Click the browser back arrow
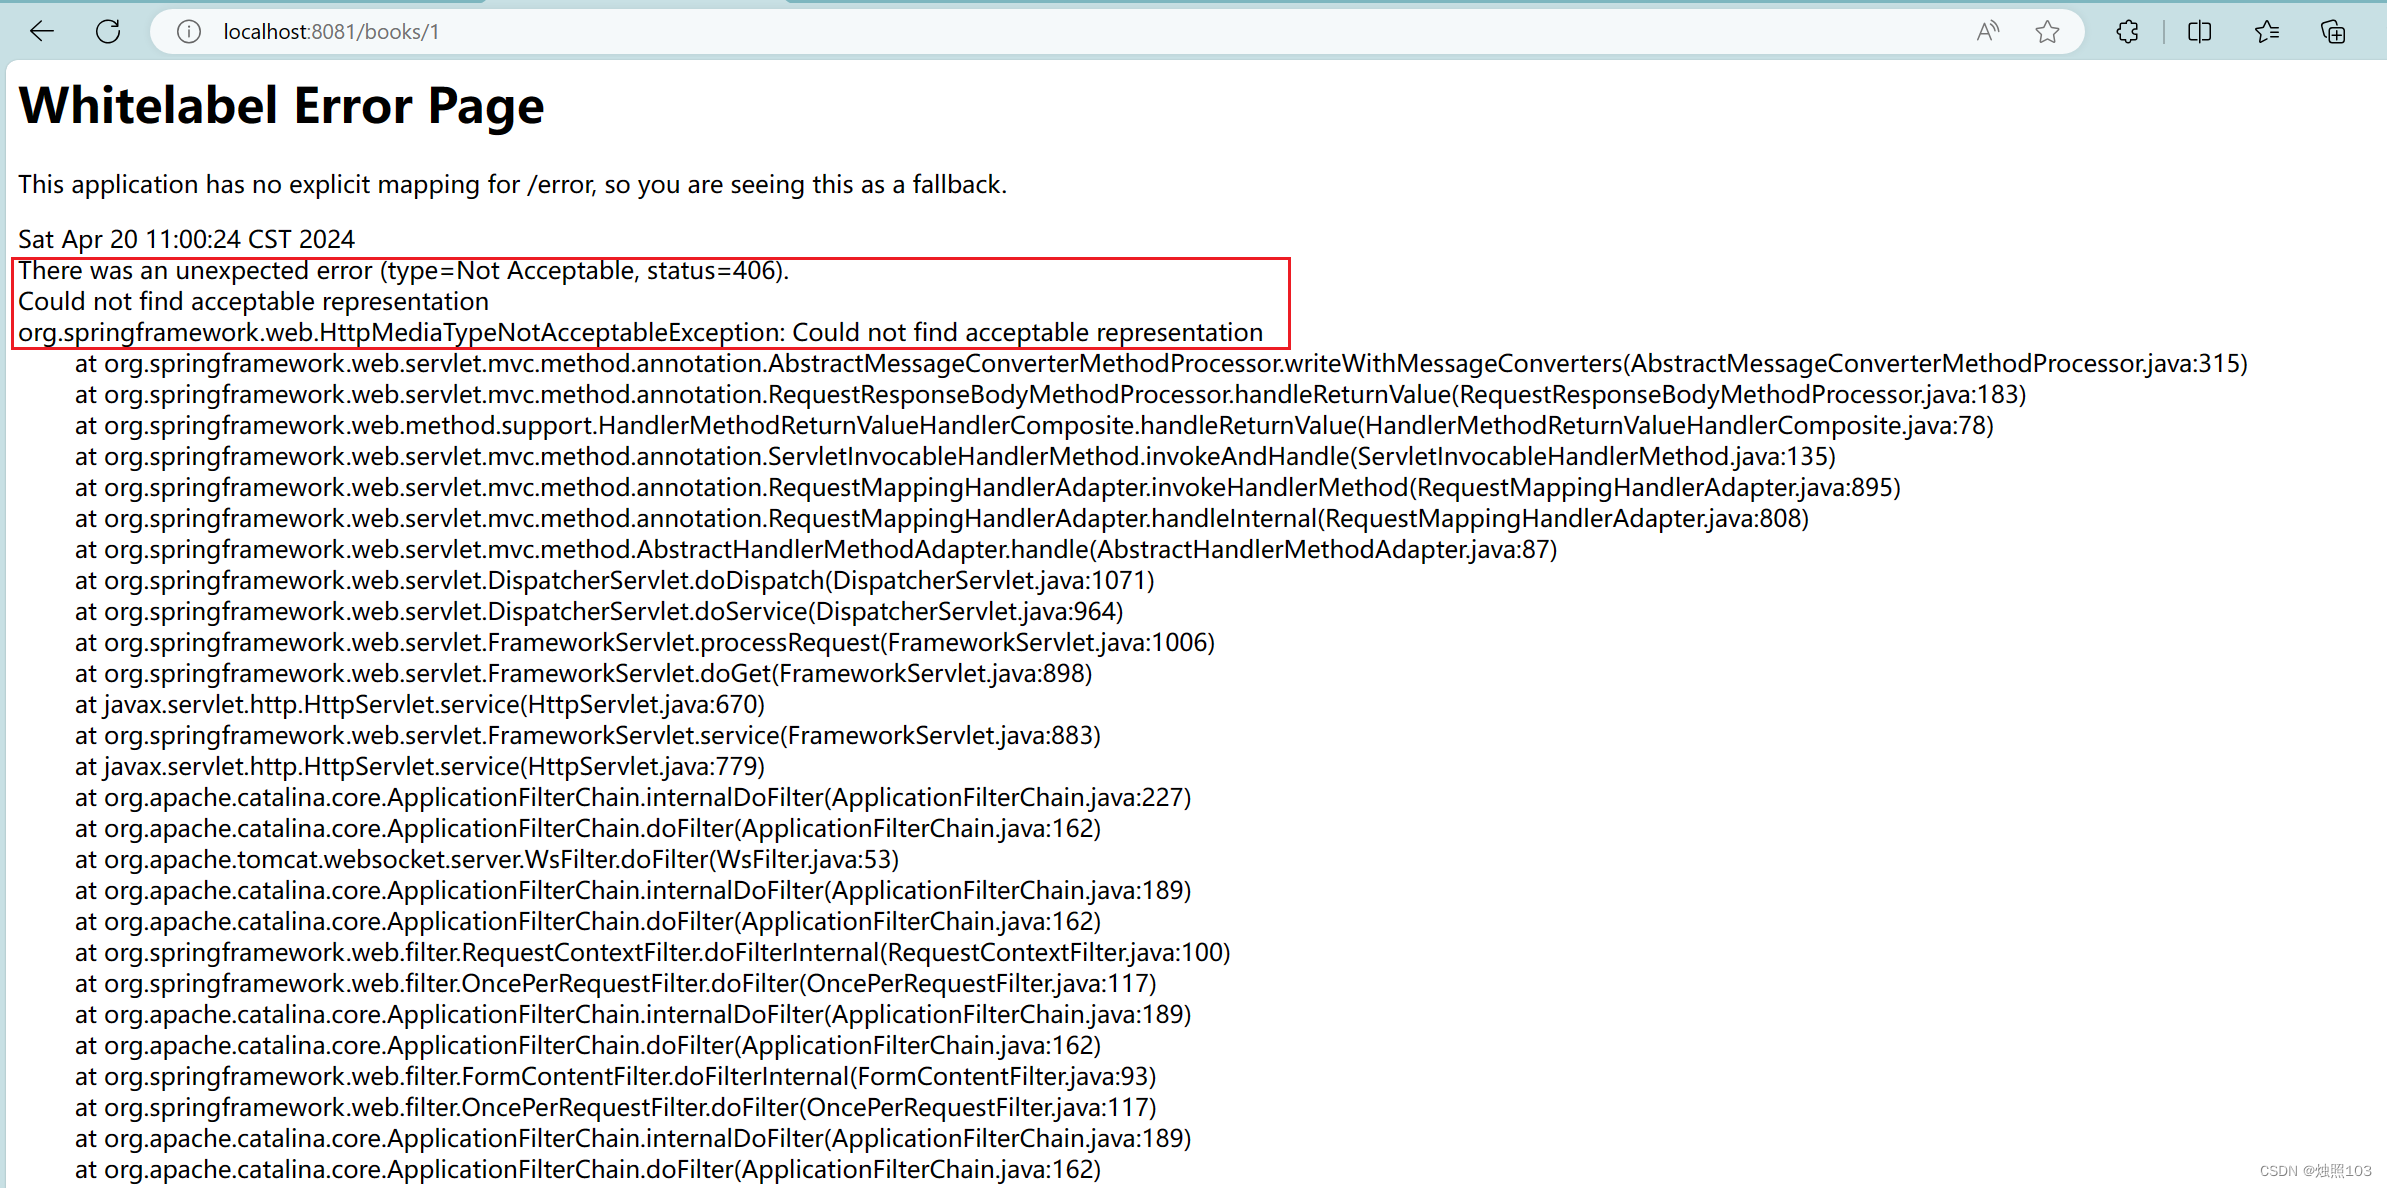2387x1188 pixels. pyautogui.click(x=42, y=32)
